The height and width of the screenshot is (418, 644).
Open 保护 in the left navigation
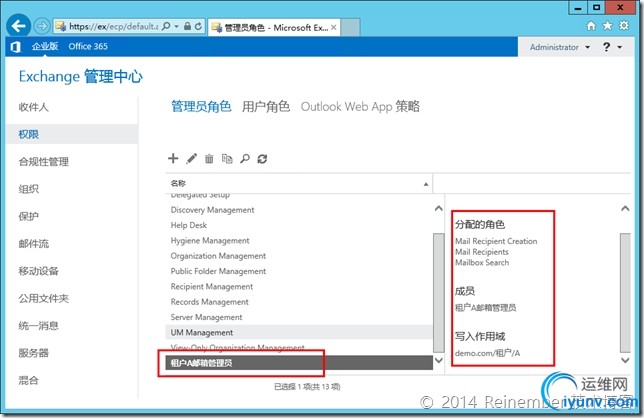click(x=28, y=216)
